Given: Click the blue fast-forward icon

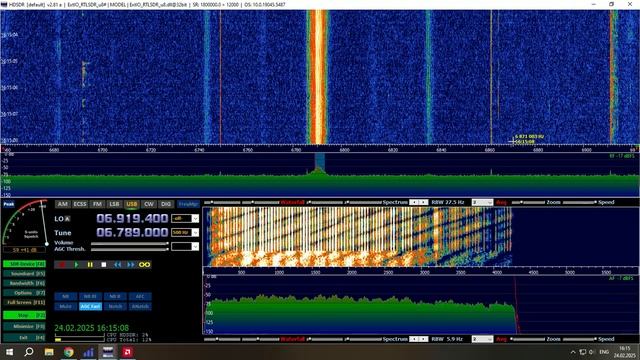Looking at the screenshot, I should [131, 265].
